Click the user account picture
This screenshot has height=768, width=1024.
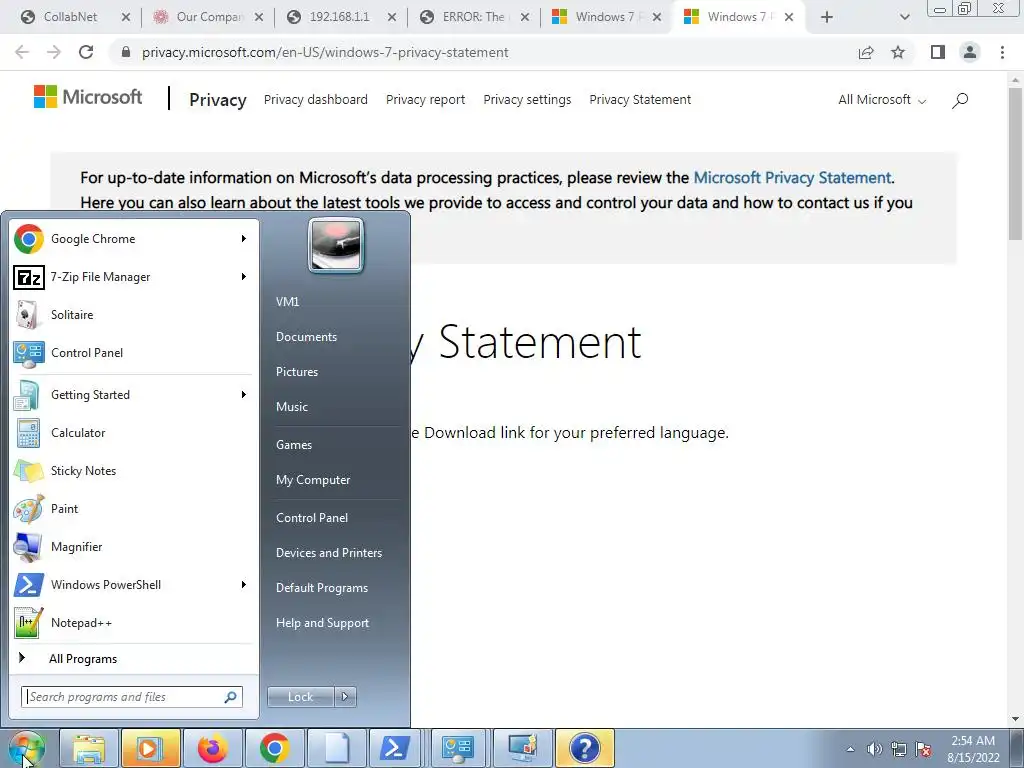tap(336, 246)
